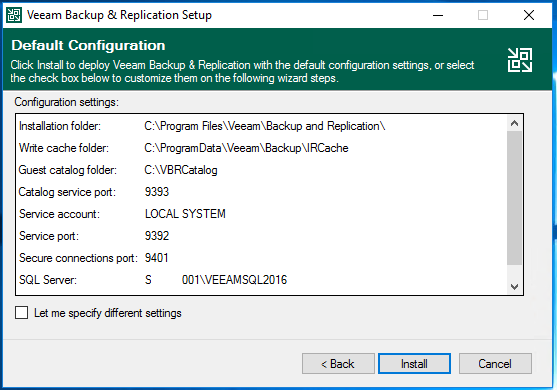557x390 pixels.
Task: Click the 'C:\VBRCatalog' value
Action: (181, 170)
